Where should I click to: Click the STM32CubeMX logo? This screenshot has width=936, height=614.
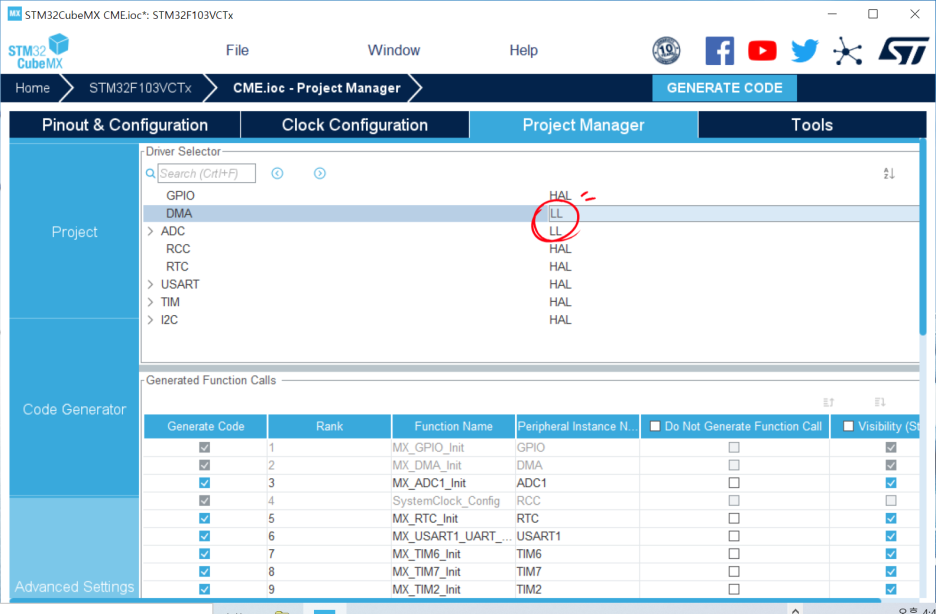click(x=39, y=51)
